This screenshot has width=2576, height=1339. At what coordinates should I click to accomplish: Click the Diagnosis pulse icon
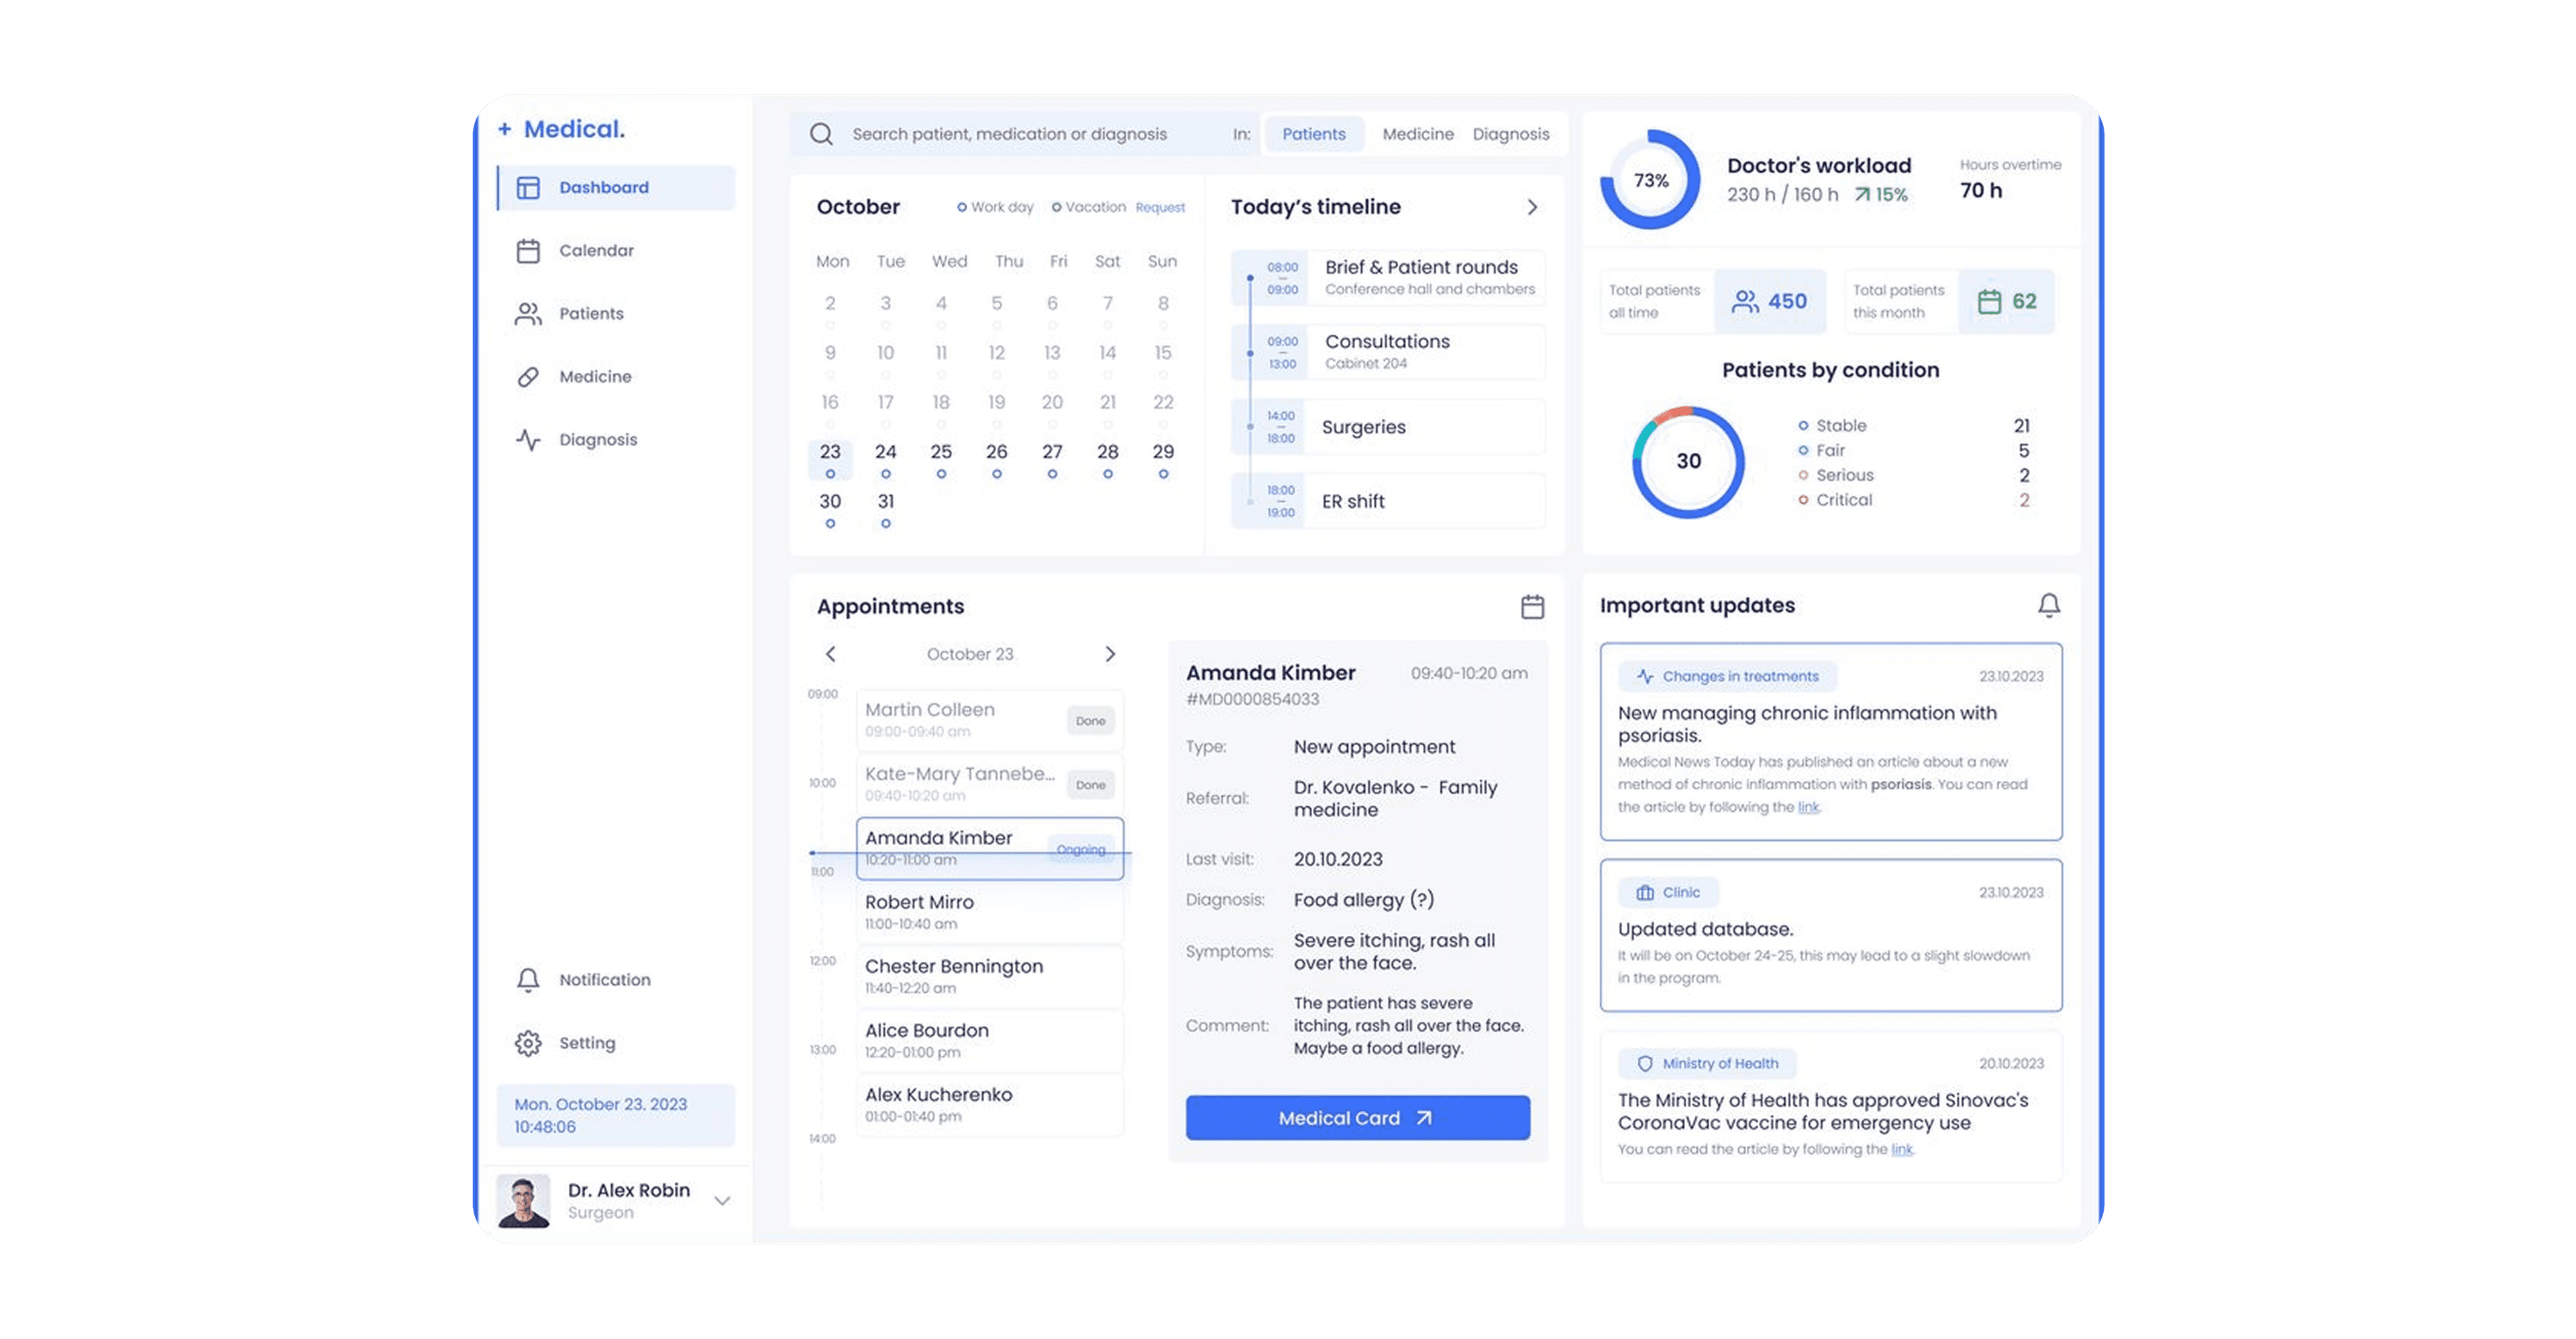528,440
